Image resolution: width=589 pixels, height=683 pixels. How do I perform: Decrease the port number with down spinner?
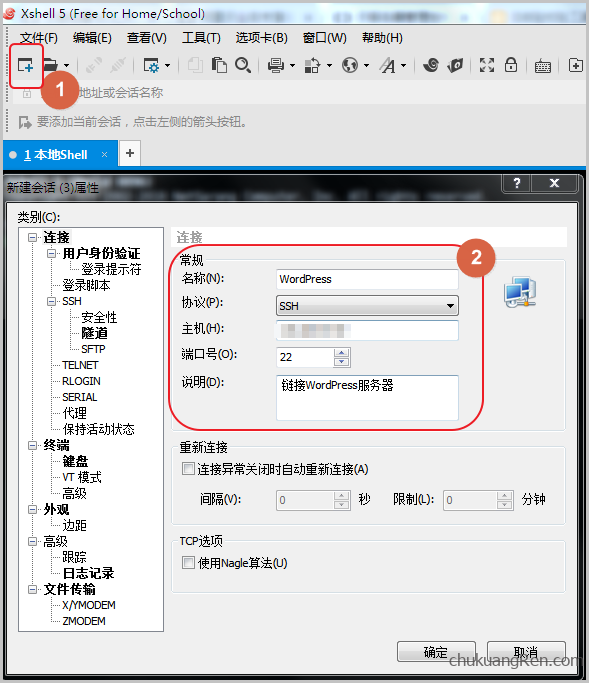(342, 362)
